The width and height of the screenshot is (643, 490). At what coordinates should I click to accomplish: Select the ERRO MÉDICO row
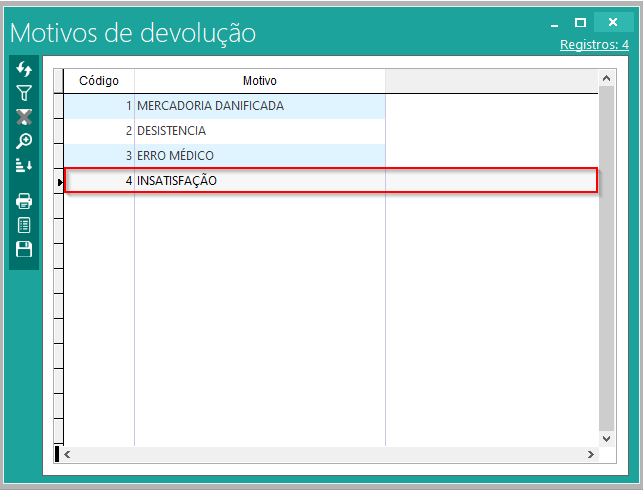coord(175,156)
